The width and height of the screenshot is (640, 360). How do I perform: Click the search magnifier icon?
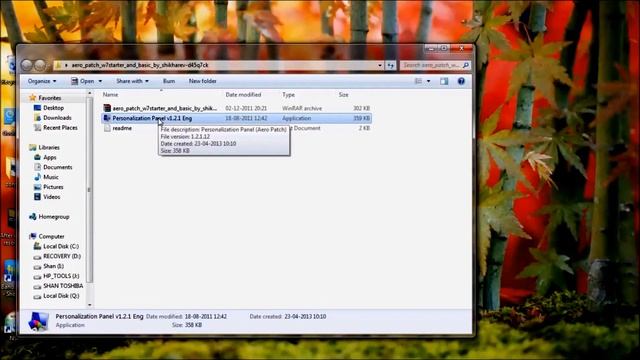pyautogui.click(x=466, y=65)
